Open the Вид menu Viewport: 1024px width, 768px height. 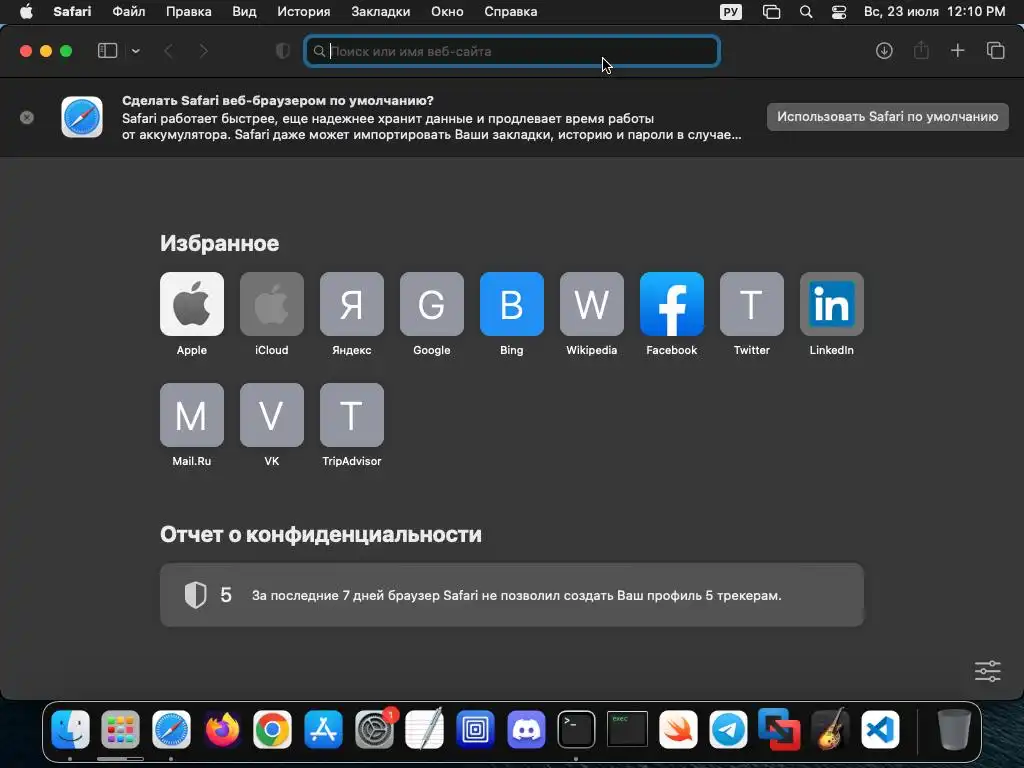(244, 12)
